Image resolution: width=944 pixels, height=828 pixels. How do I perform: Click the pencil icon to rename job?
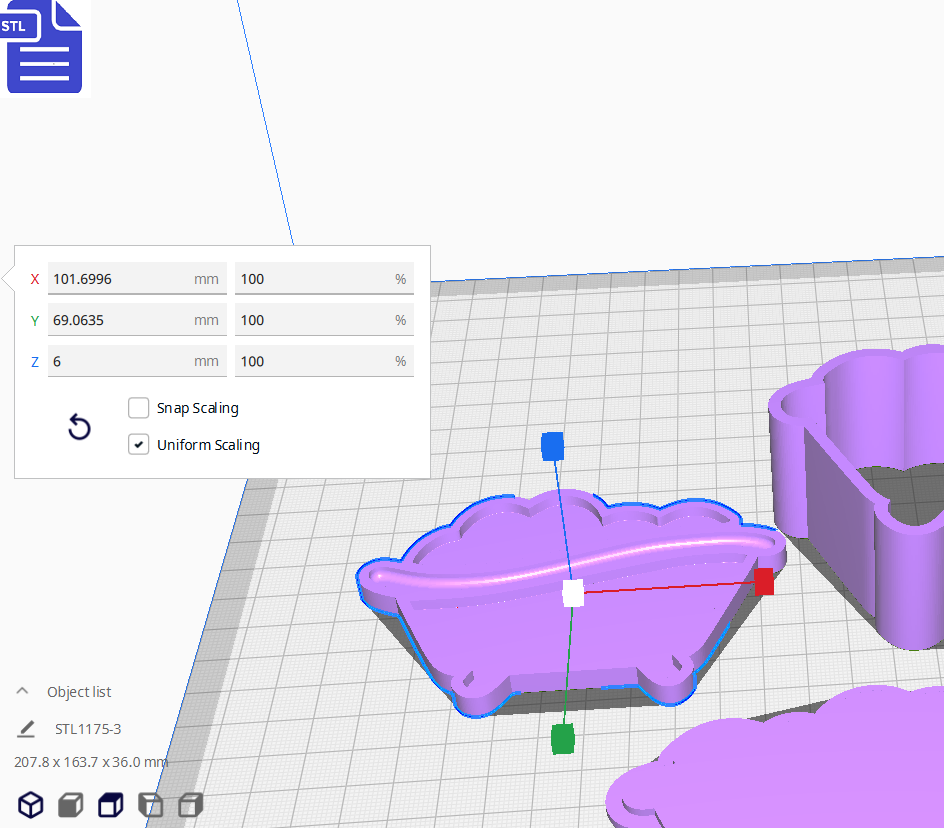26,729
